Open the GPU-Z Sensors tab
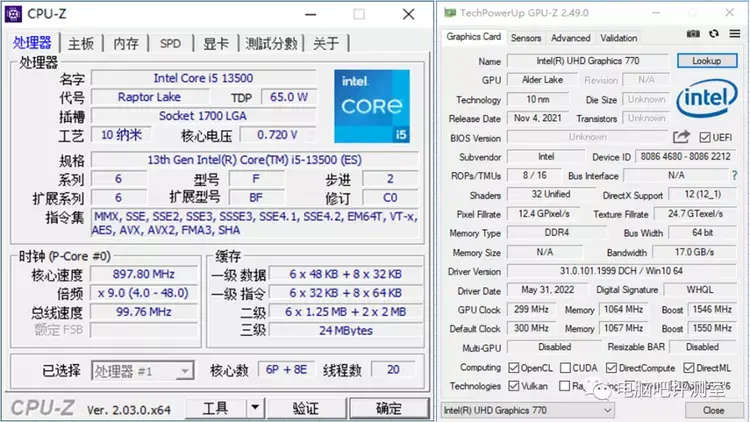The height and width of the screenshot is (422, 750). click(526, 38)
